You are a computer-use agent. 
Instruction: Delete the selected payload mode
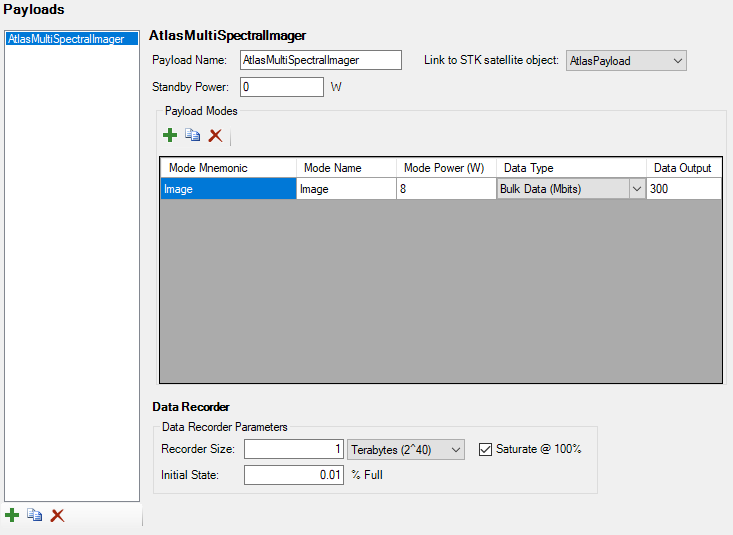(x=215, y=135)
